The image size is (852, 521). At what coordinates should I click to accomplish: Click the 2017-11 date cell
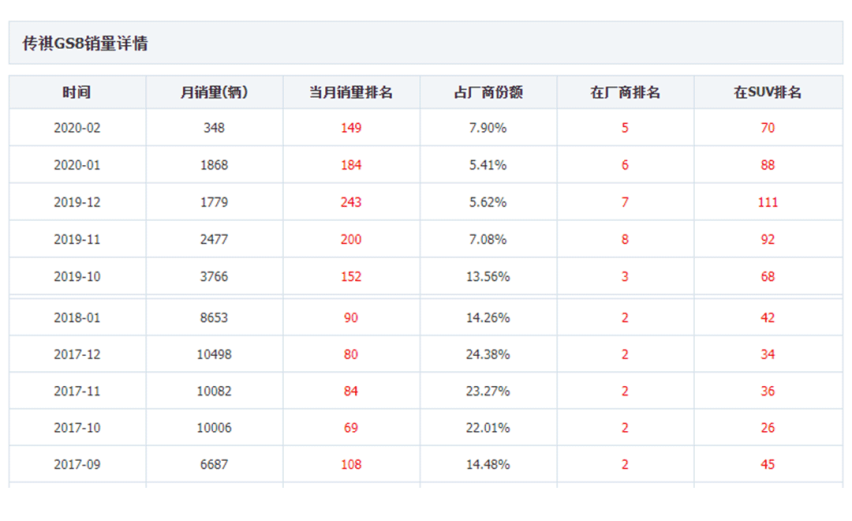click(77, 391)
